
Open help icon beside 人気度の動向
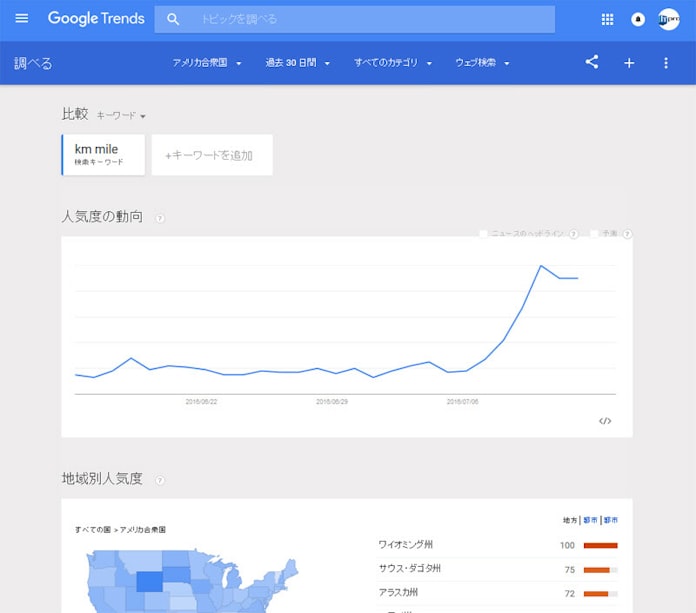tap(160, 217)
